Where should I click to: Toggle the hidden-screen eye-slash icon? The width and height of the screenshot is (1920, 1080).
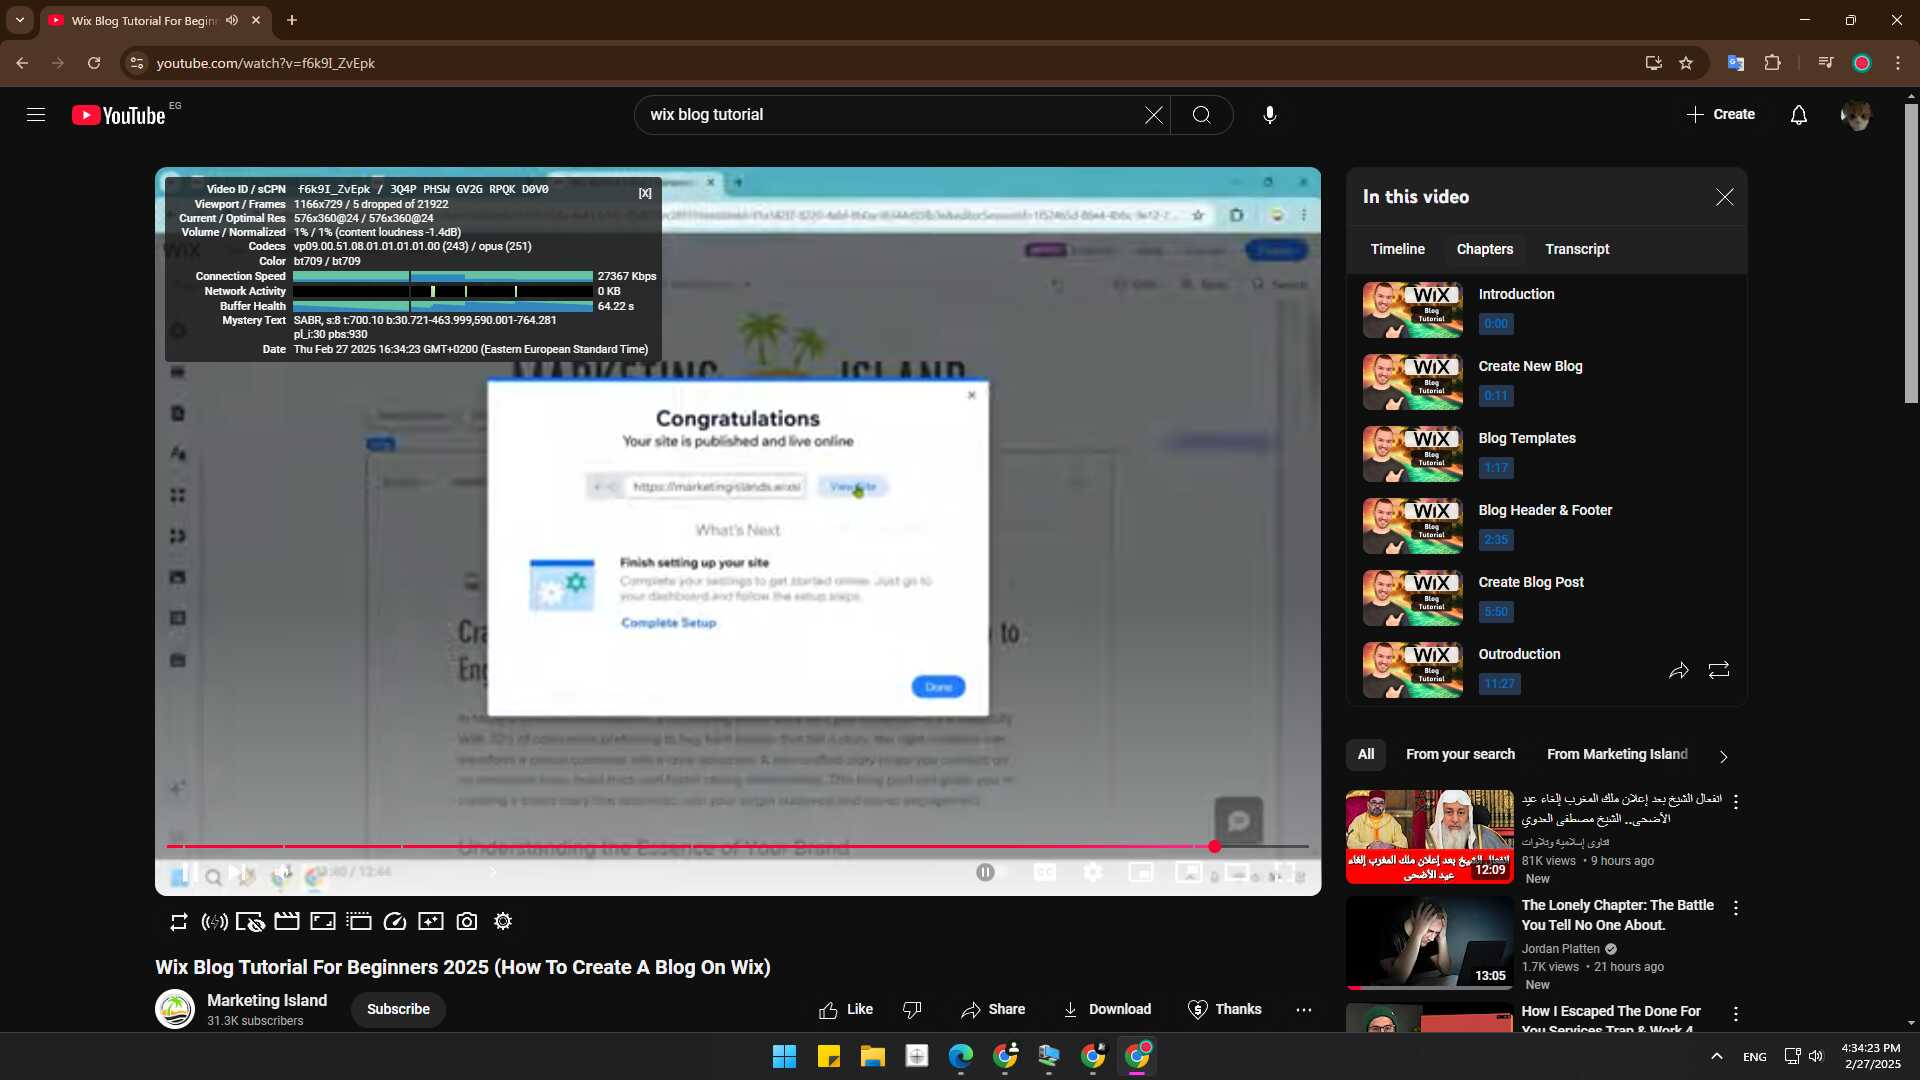[250, 922]
